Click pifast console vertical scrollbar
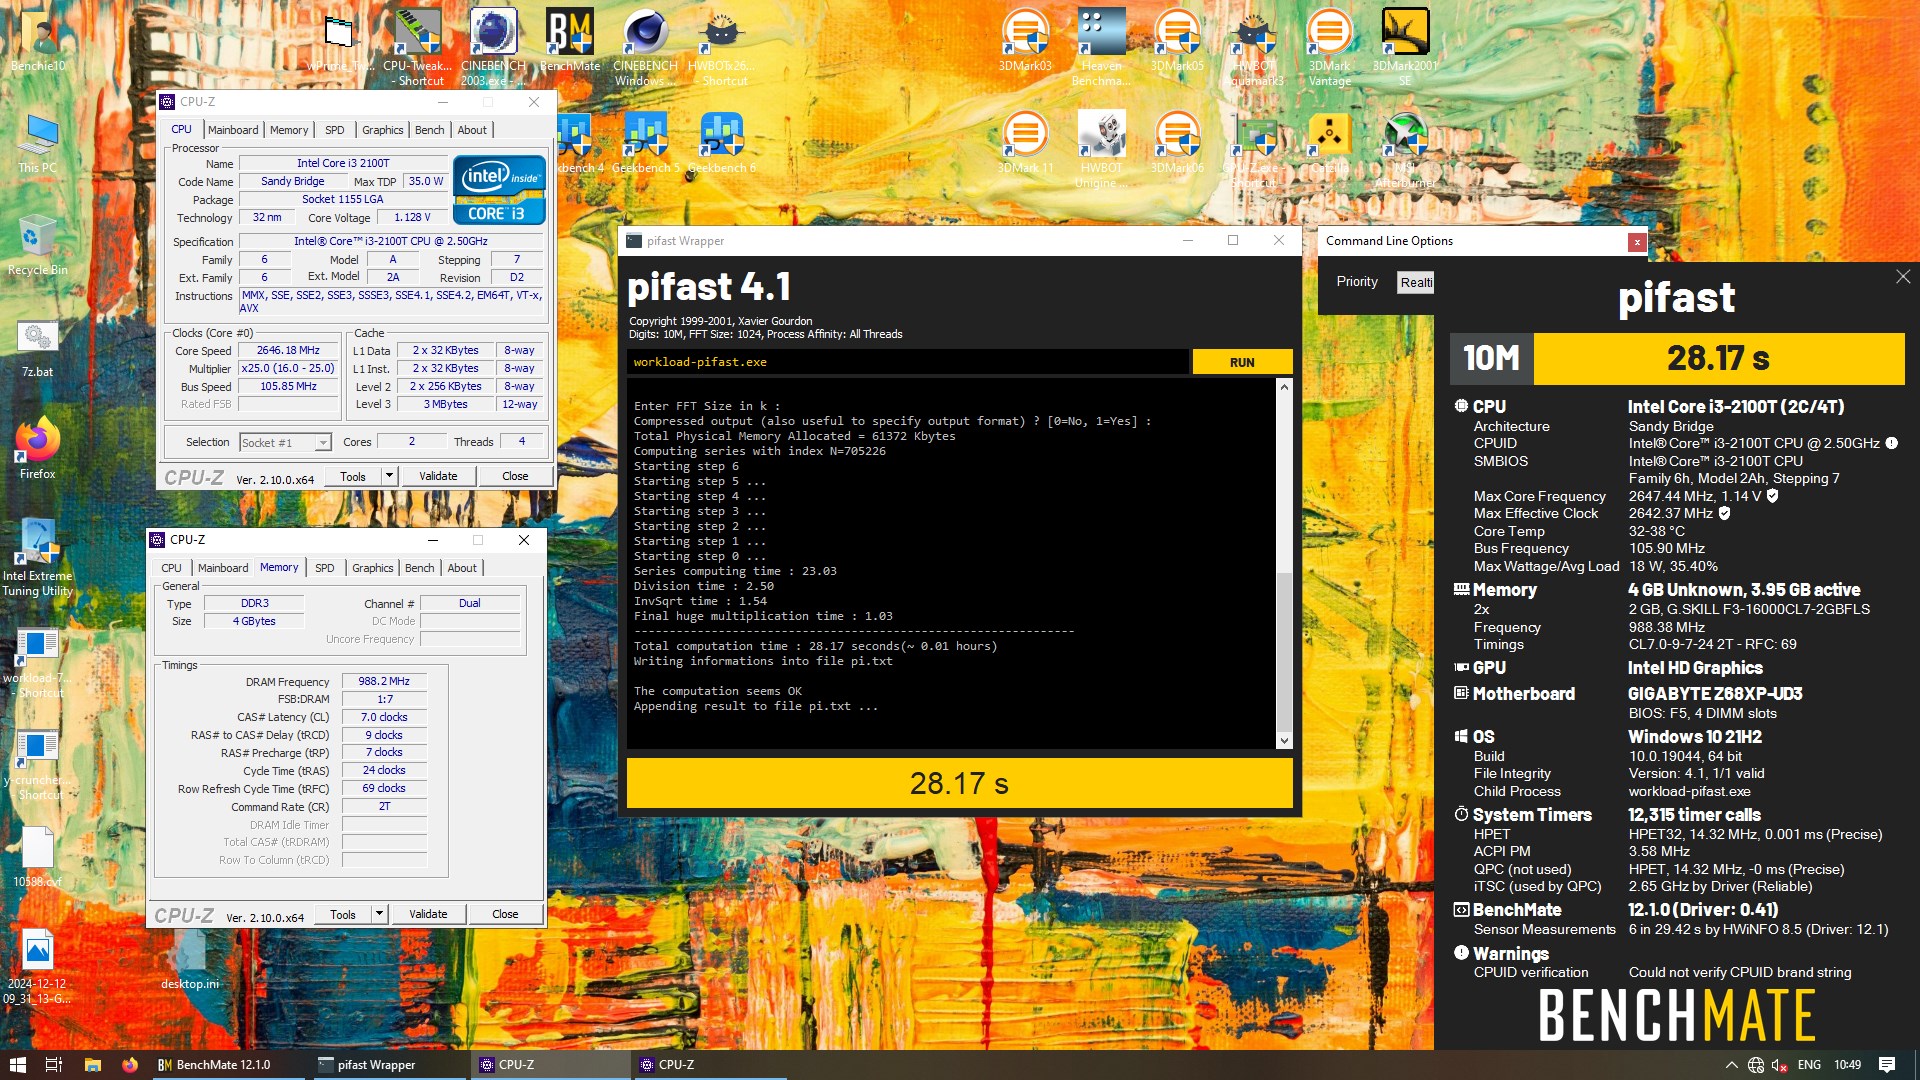 (x=1284, y=563)
